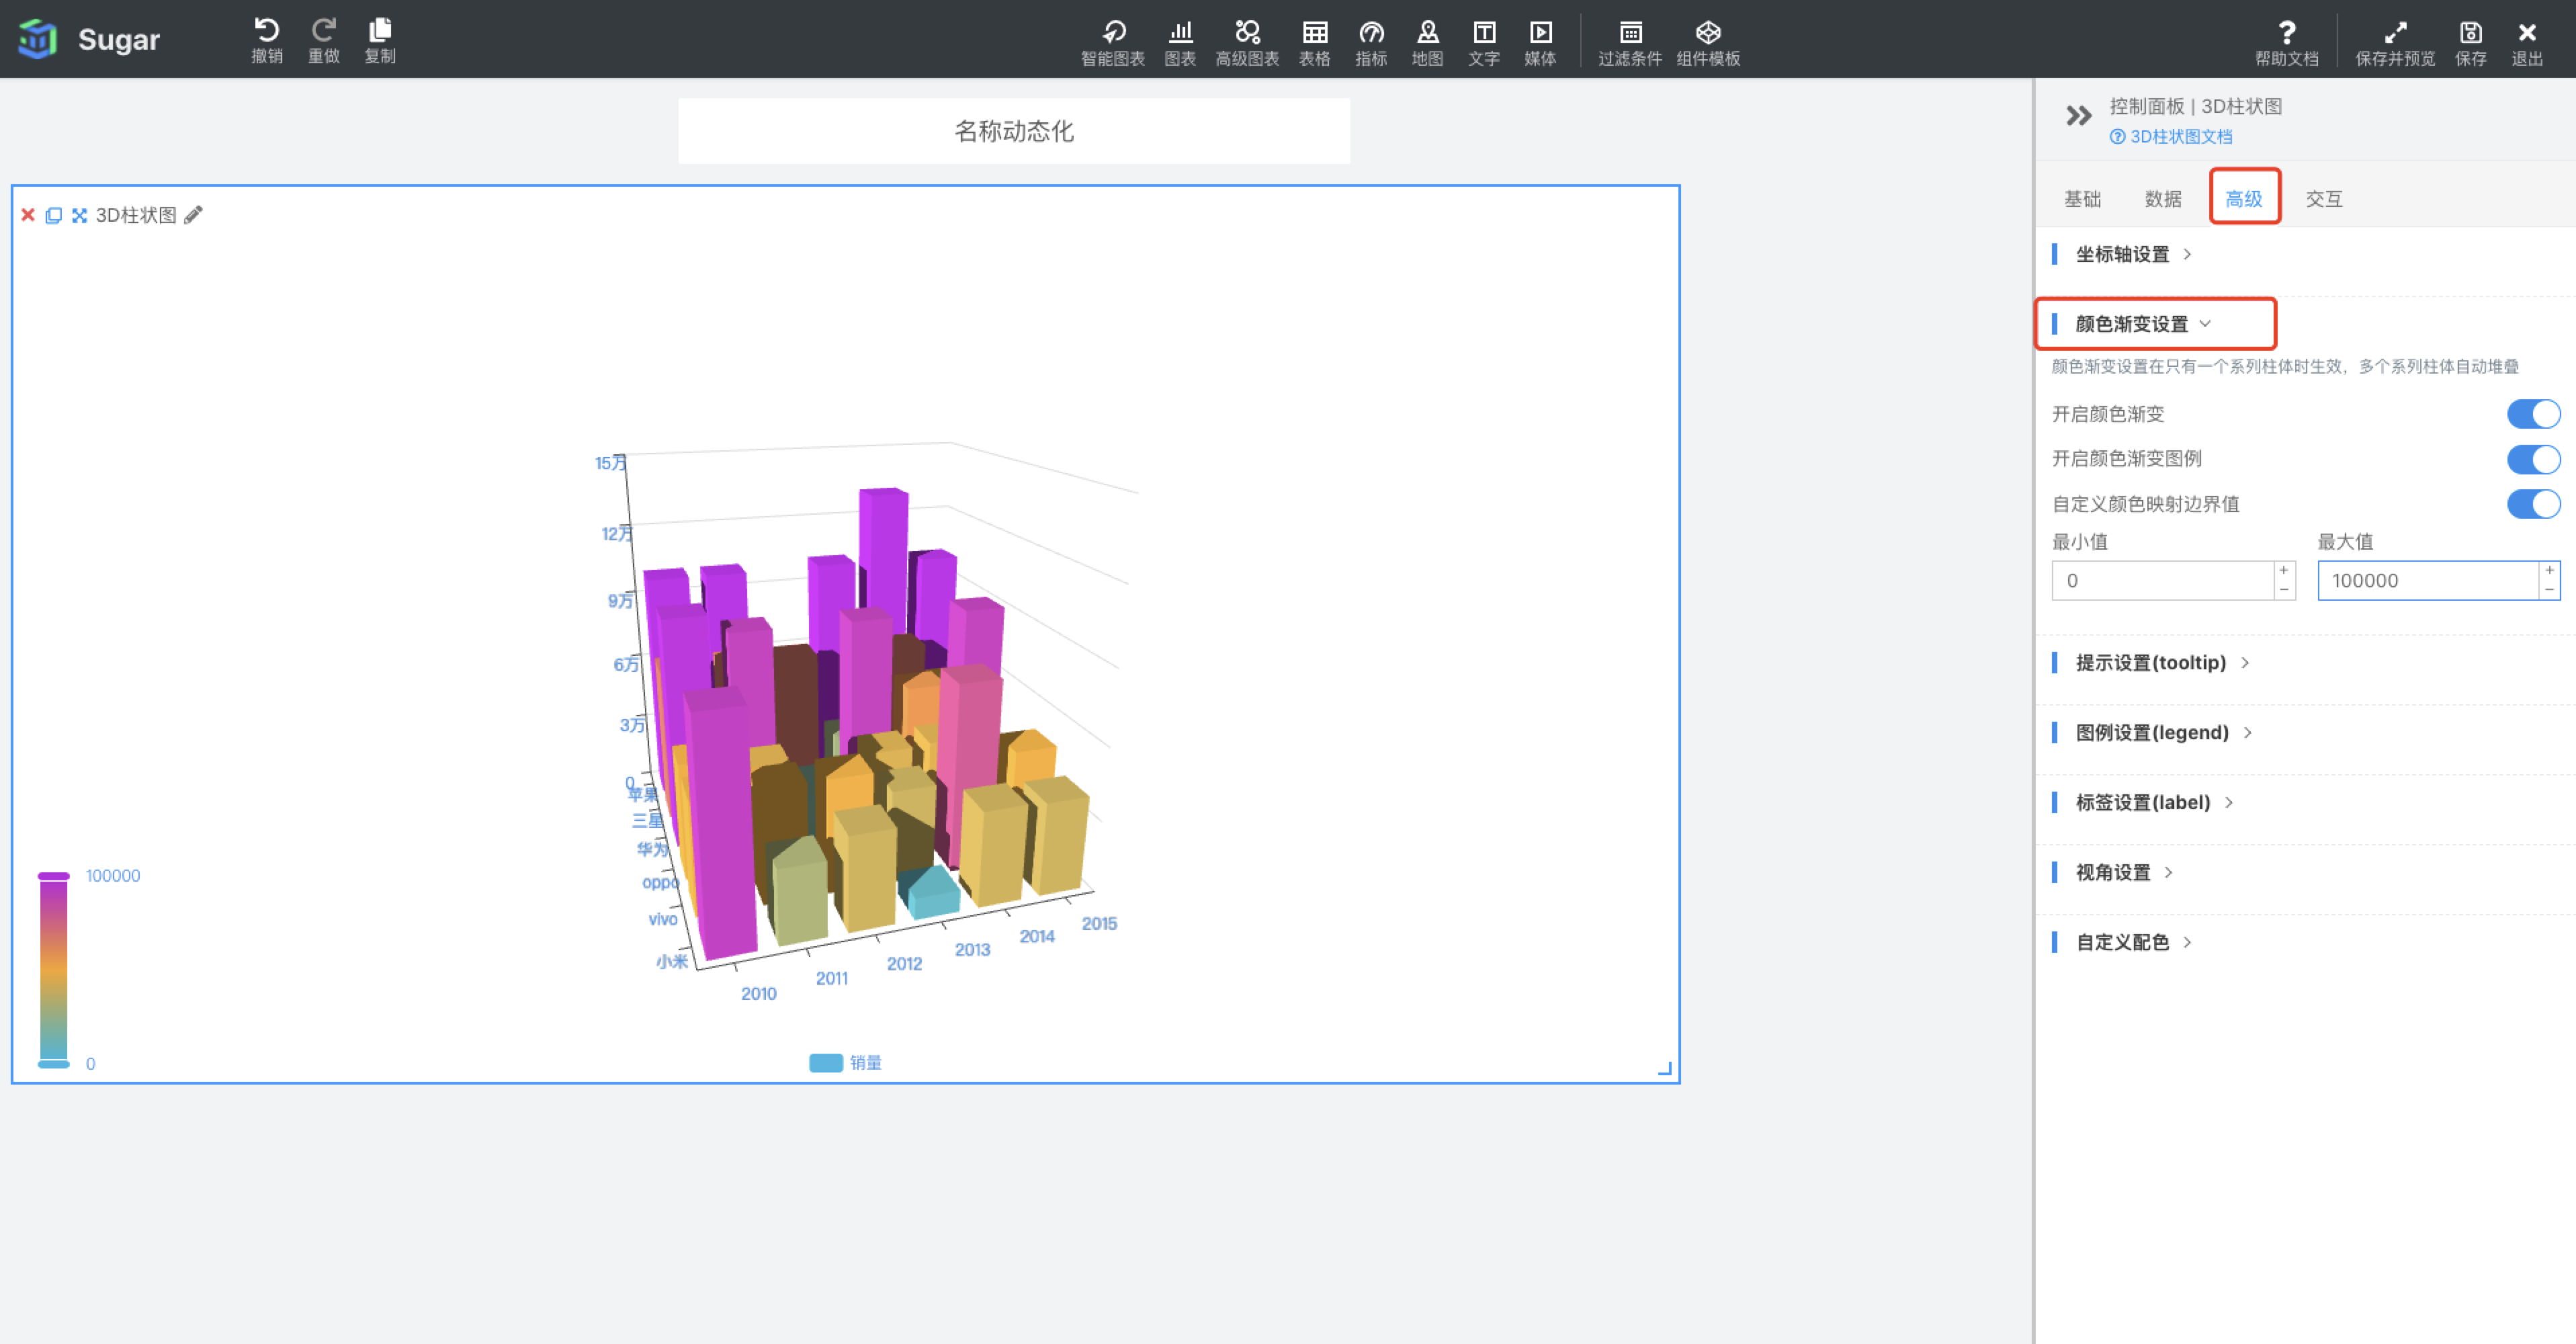Toggle 销量 legend series visibility
This screenshot has width=2576, height=1344.
point(845,1062)
